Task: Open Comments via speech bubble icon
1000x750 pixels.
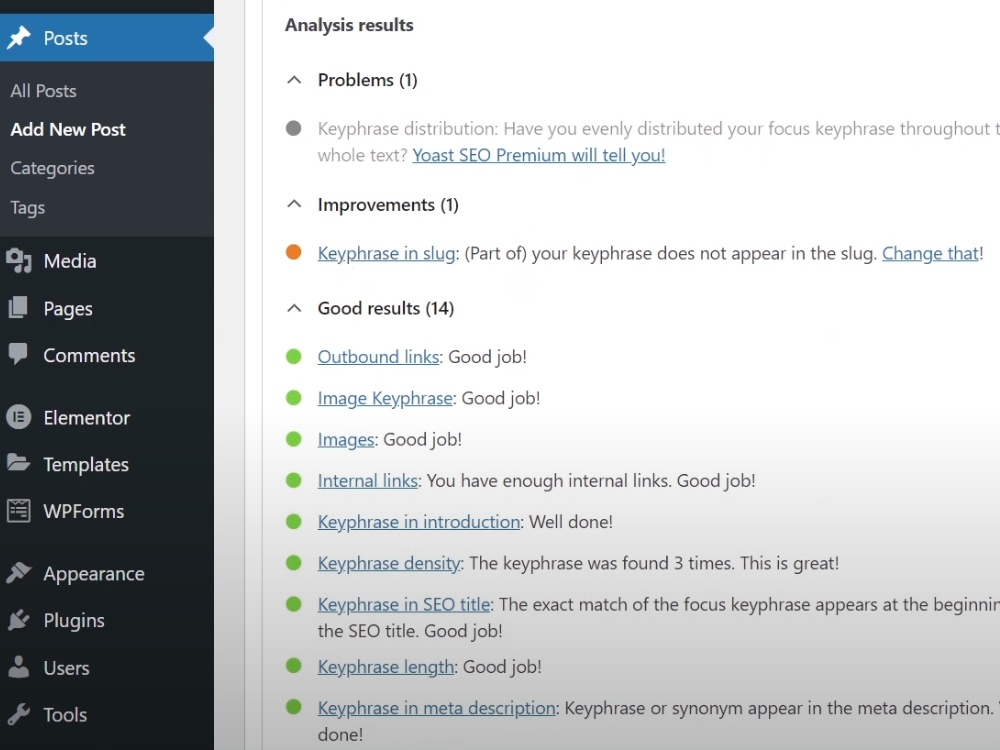Action: point(18,355)
